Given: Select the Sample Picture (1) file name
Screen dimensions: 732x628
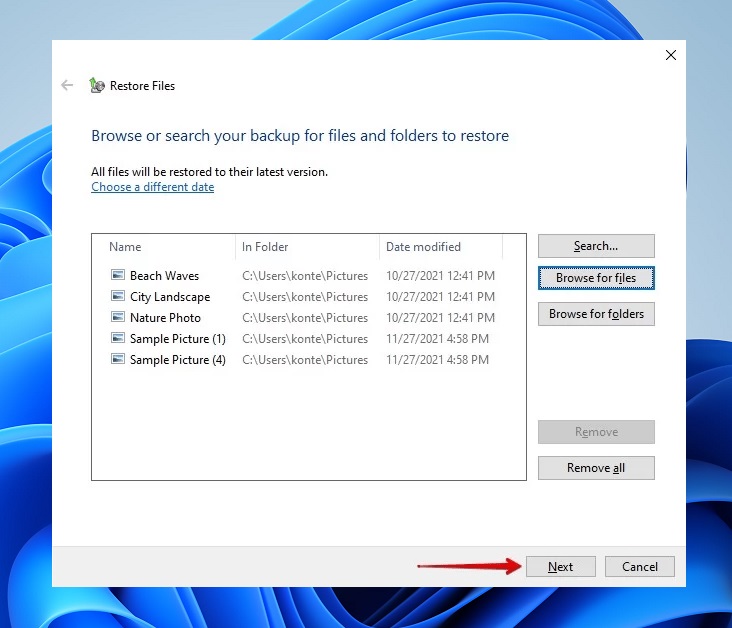Looking at the screenshot, I should pos(178,339).
